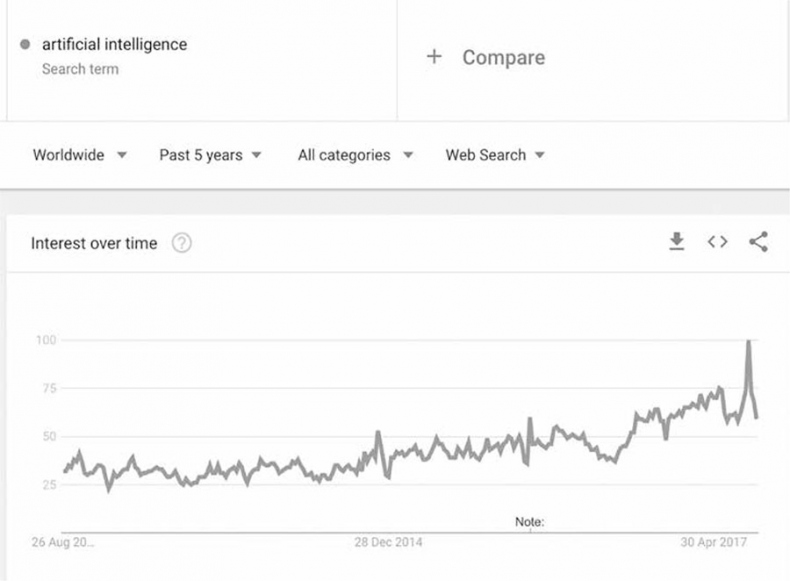Edit the "artificial intelligence" search term
Image resolution: width=790 pixels, height=581 pixels.
(x=114, y=44)
